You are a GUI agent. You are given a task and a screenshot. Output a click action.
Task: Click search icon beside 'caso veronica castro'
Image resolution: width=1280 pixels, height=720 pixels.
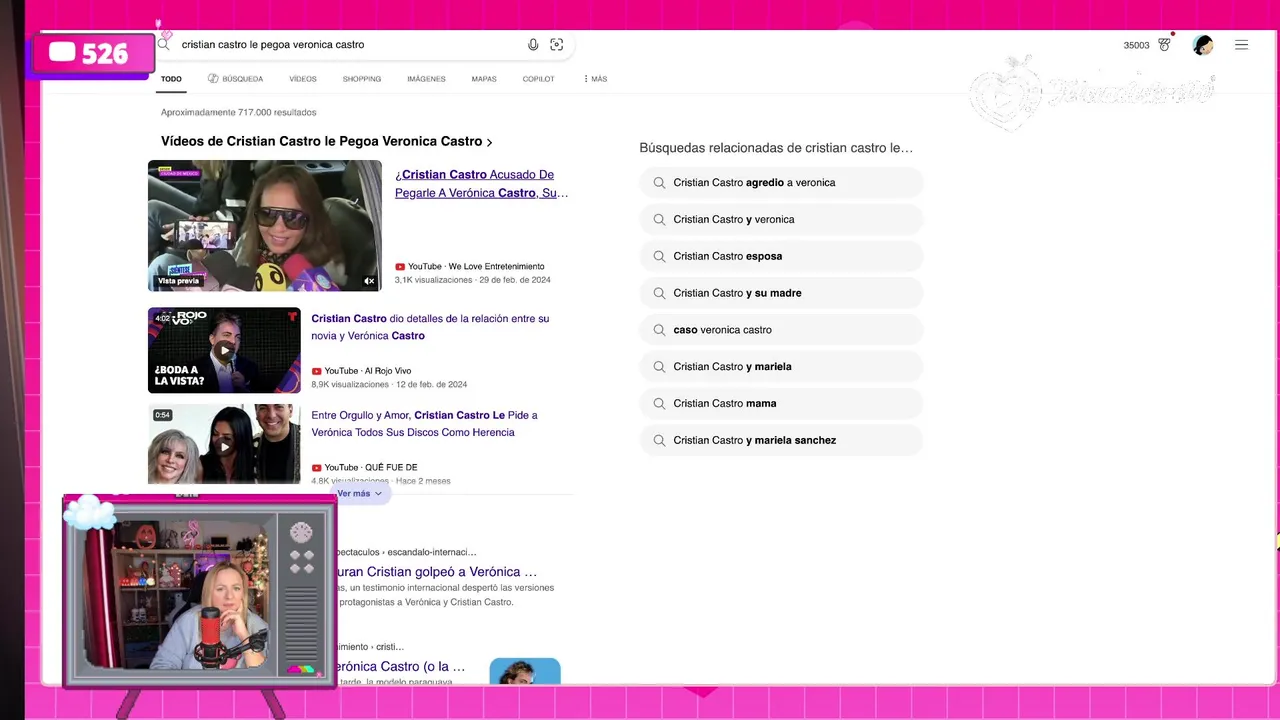659,330
